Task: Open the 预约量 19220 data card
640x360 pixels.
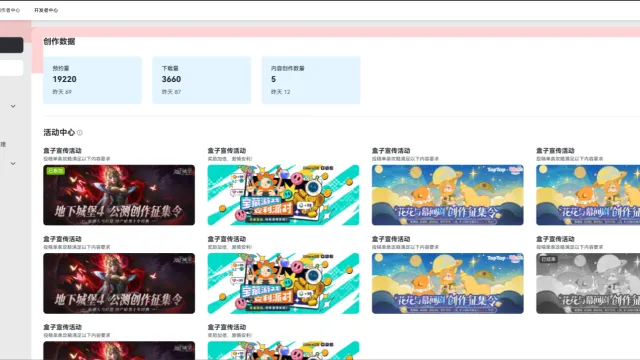Action: [93, 80]
